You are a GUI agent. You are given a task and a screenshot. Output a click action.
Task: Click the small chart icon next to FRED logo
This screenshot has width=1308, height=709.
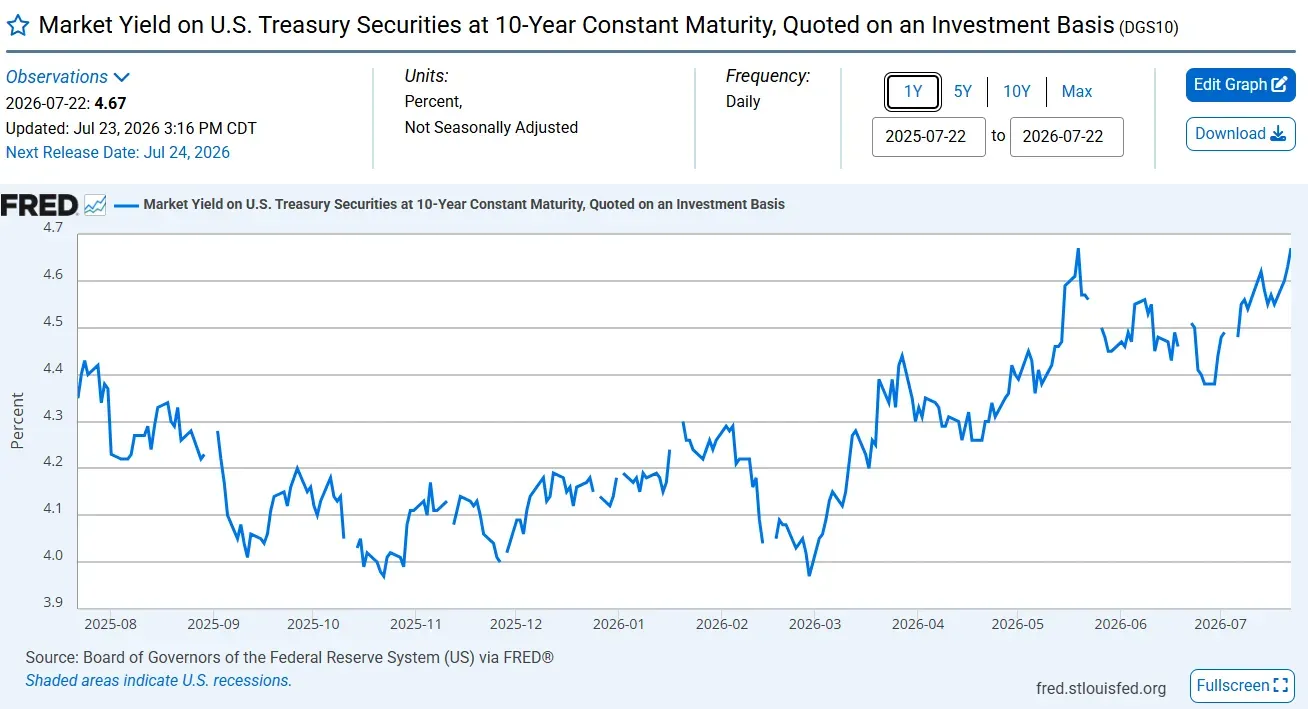(95, 205)
